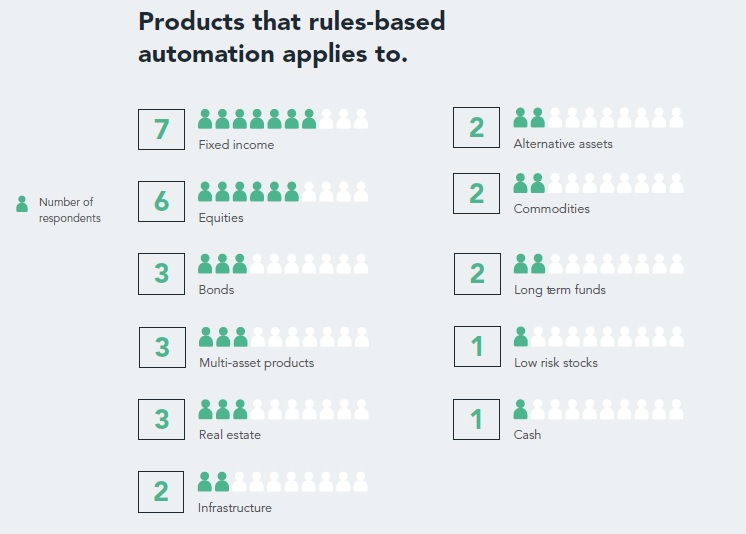Click the number 2 box beside Long term funds
Screen dimensions: 746x534
point(476,273)
